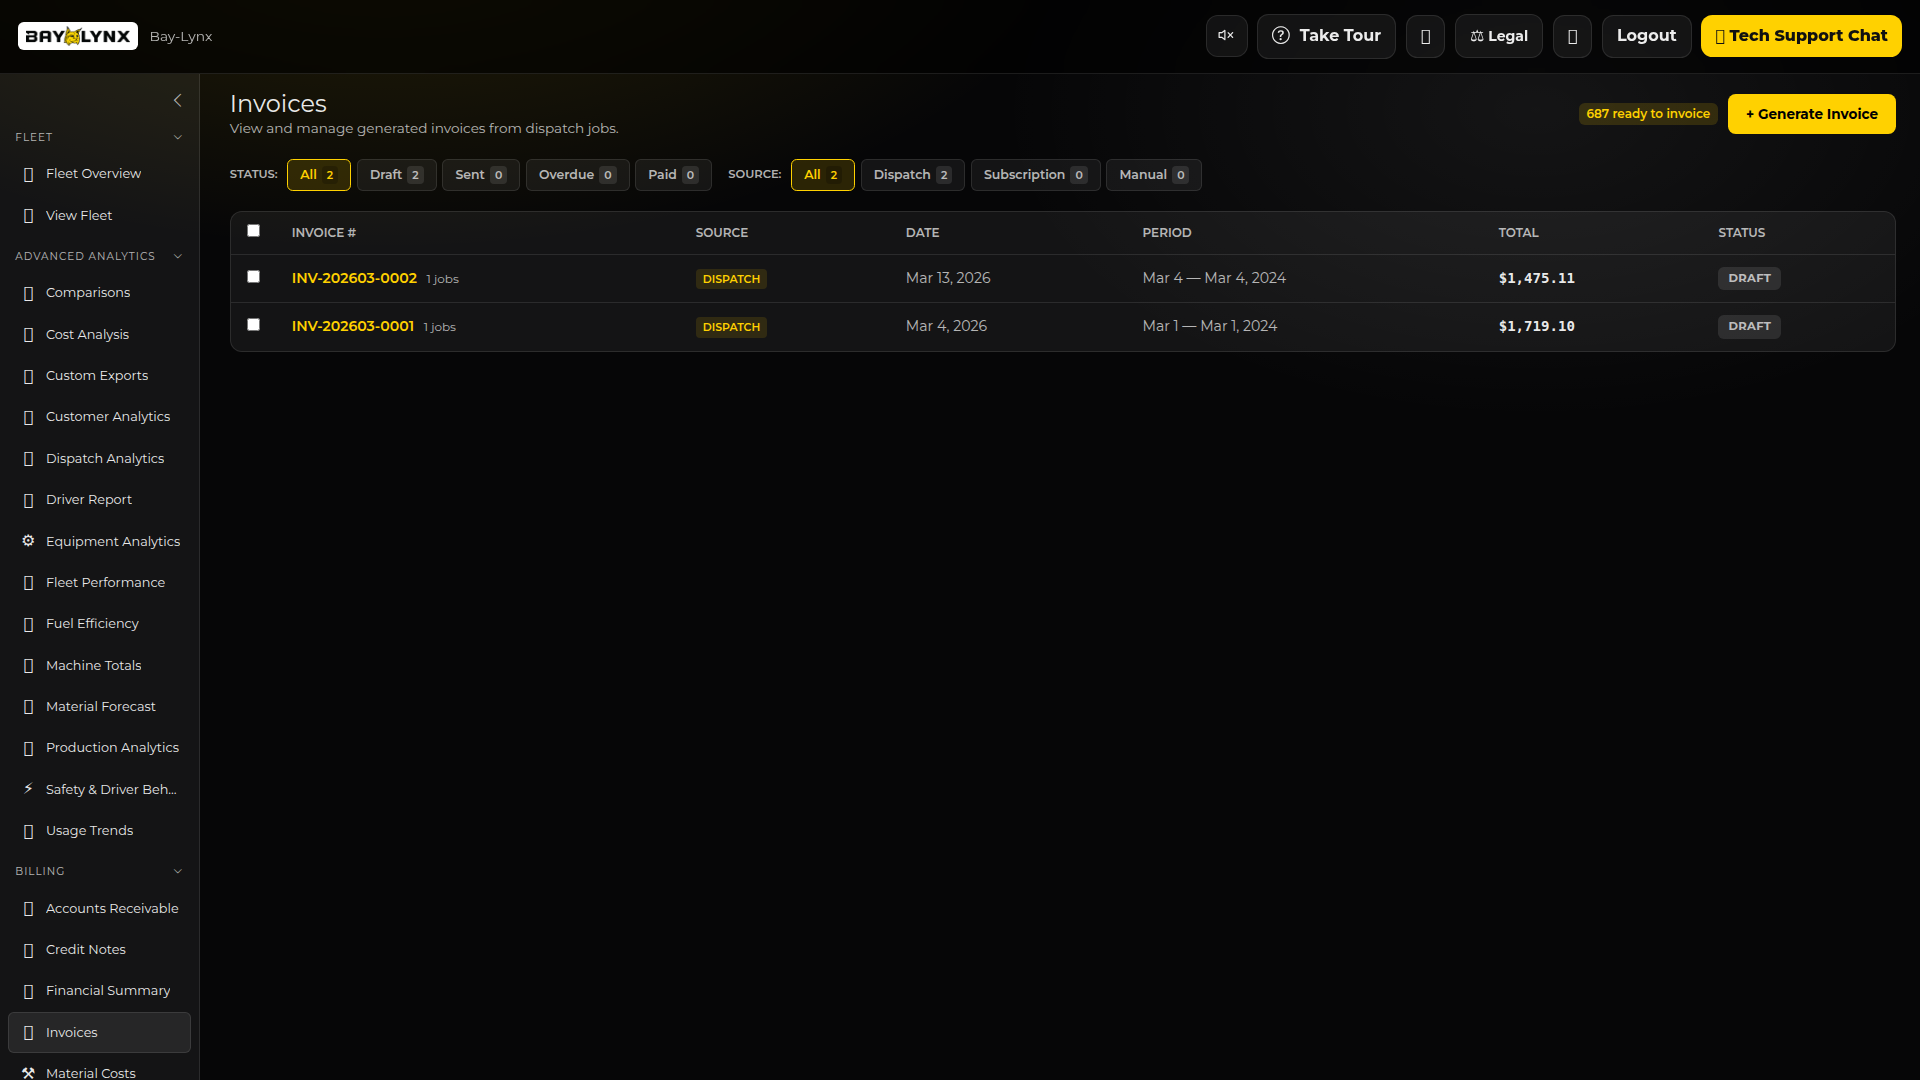Screen dimensions: 1920x1080
Task: Click the Fleet Overview icon
Action: (x=28, y=174)
